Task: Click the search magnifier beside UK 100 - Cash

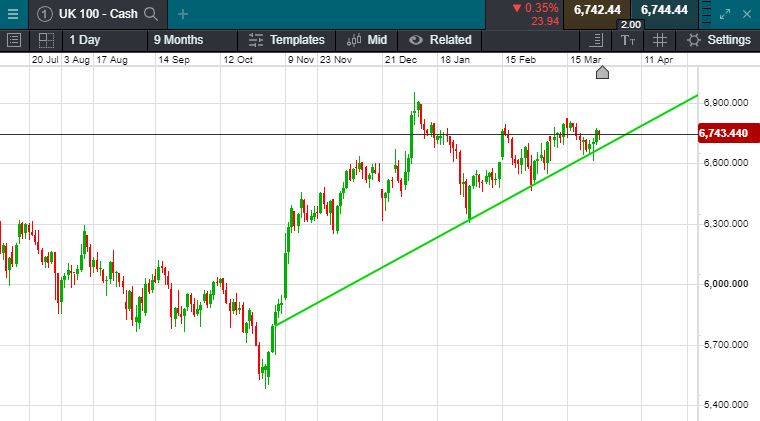Action: (x=151, y=14)
